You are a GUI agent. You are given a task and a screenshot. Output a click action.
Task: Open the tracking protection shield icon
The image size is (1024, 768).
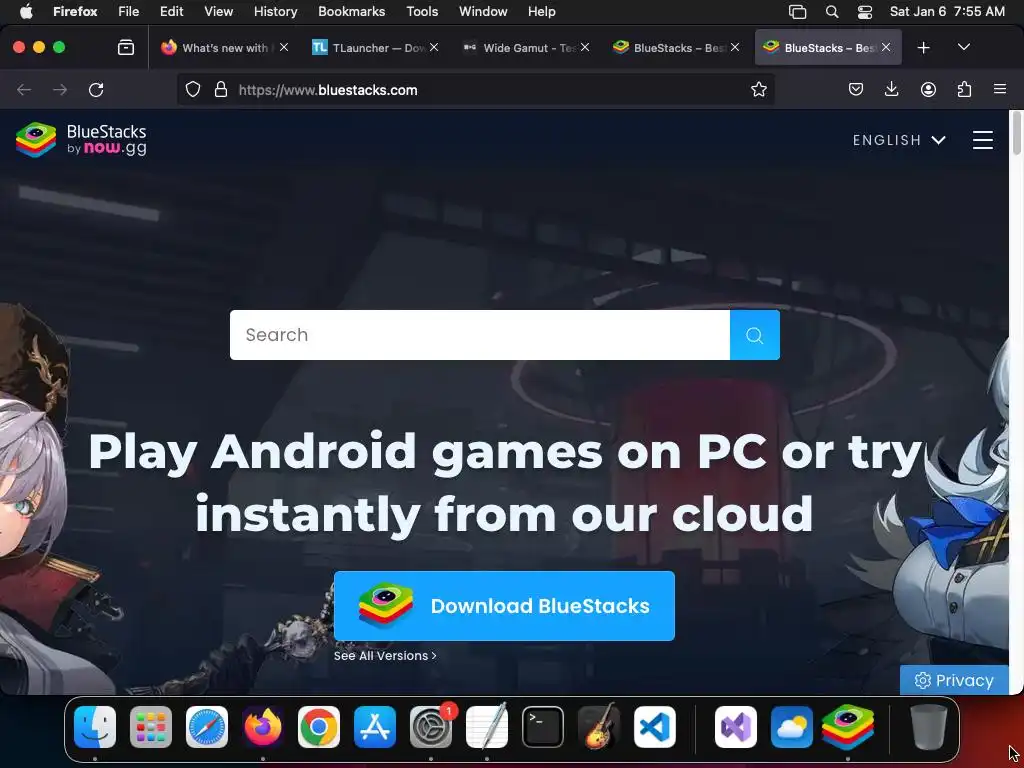[193, 89]
